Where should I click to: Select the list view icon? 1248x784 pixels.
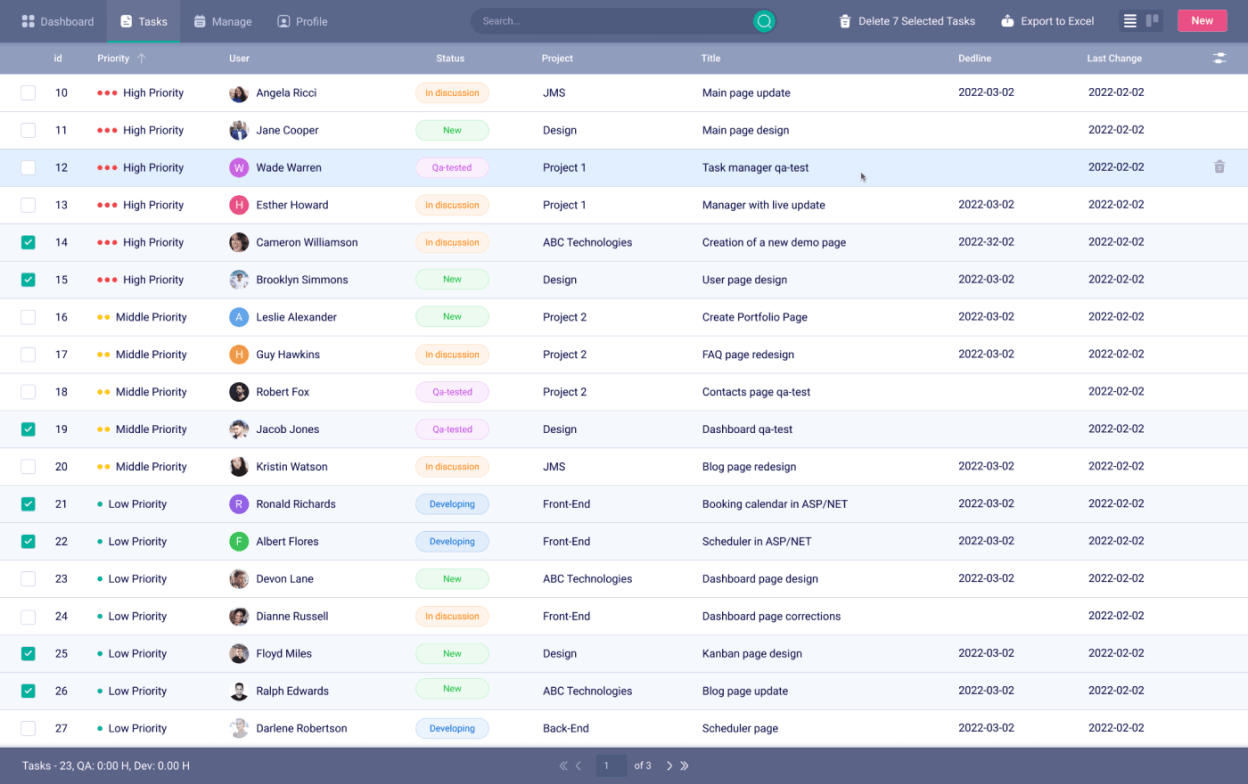(x=1130, y=20)
